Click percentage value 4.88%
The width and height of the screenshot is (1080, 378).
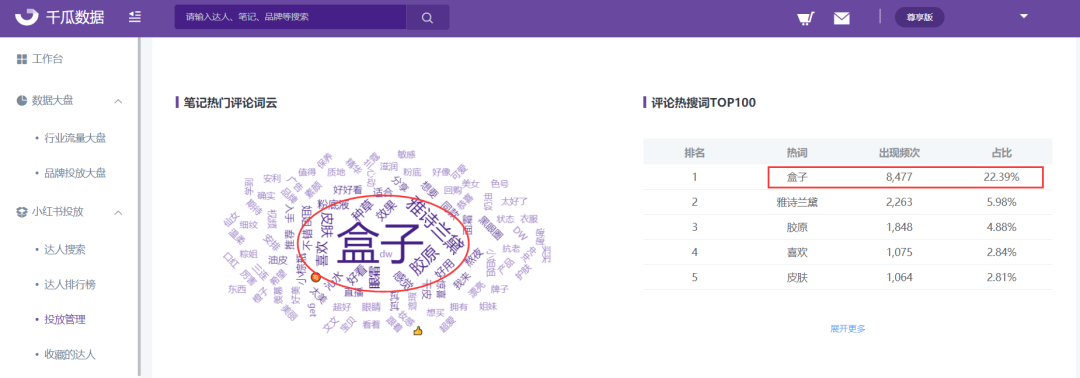point(1001,227)
